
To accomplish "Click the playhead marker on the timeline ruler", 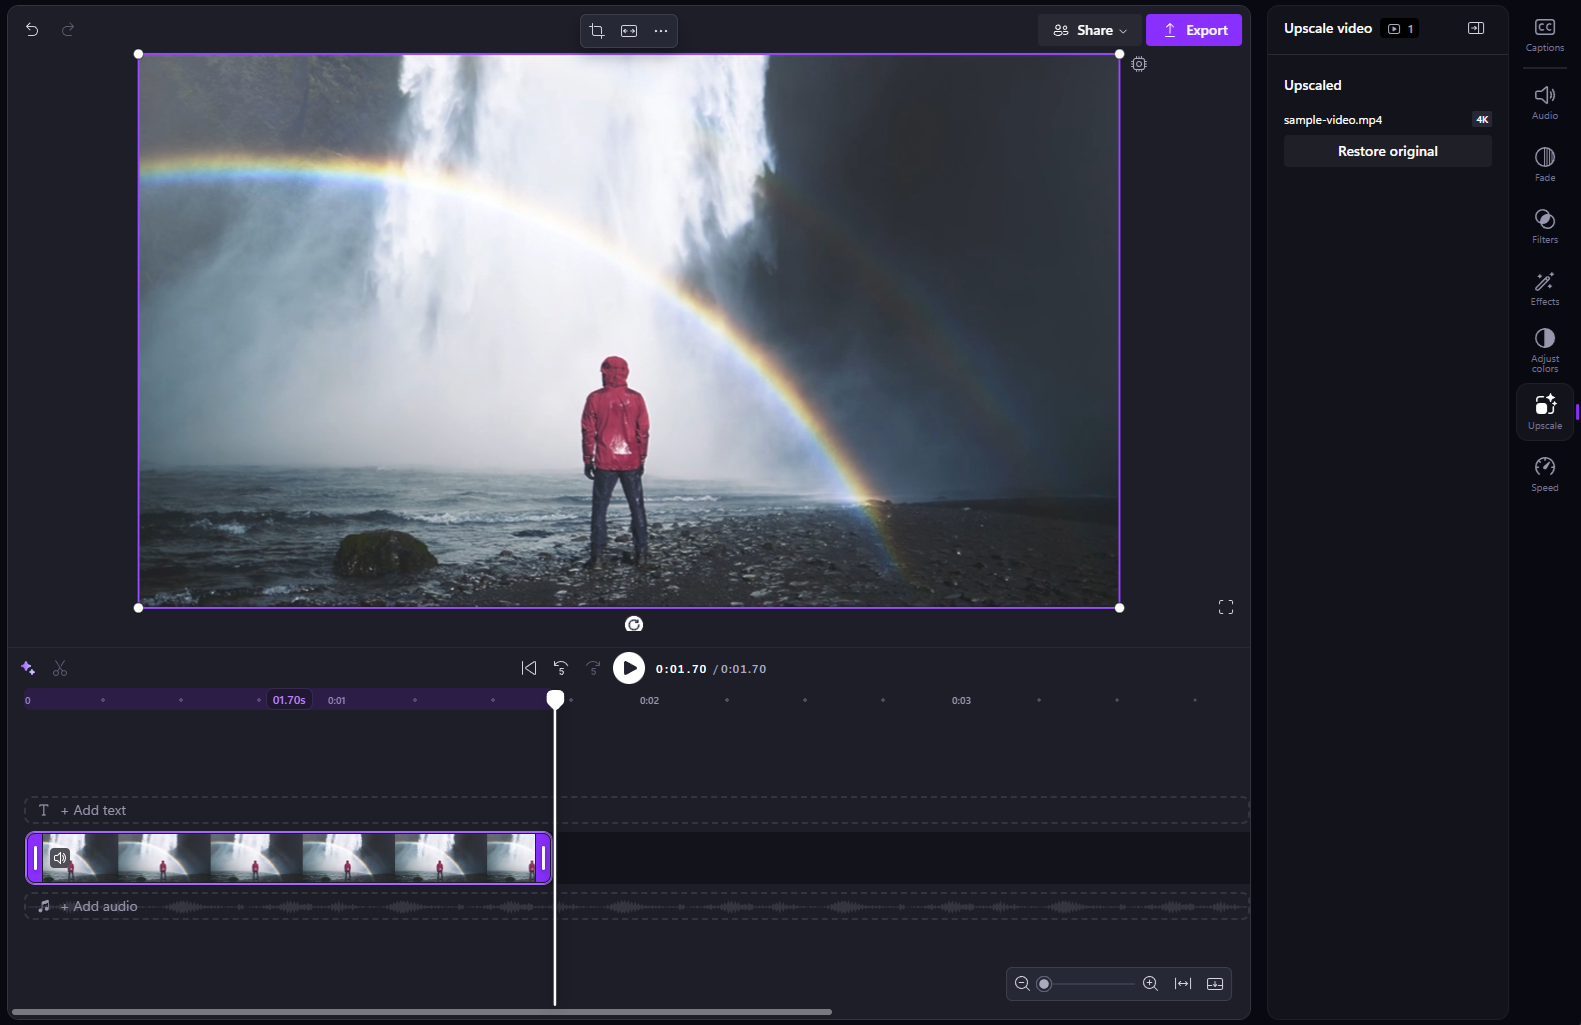I will tap(555, 699).
